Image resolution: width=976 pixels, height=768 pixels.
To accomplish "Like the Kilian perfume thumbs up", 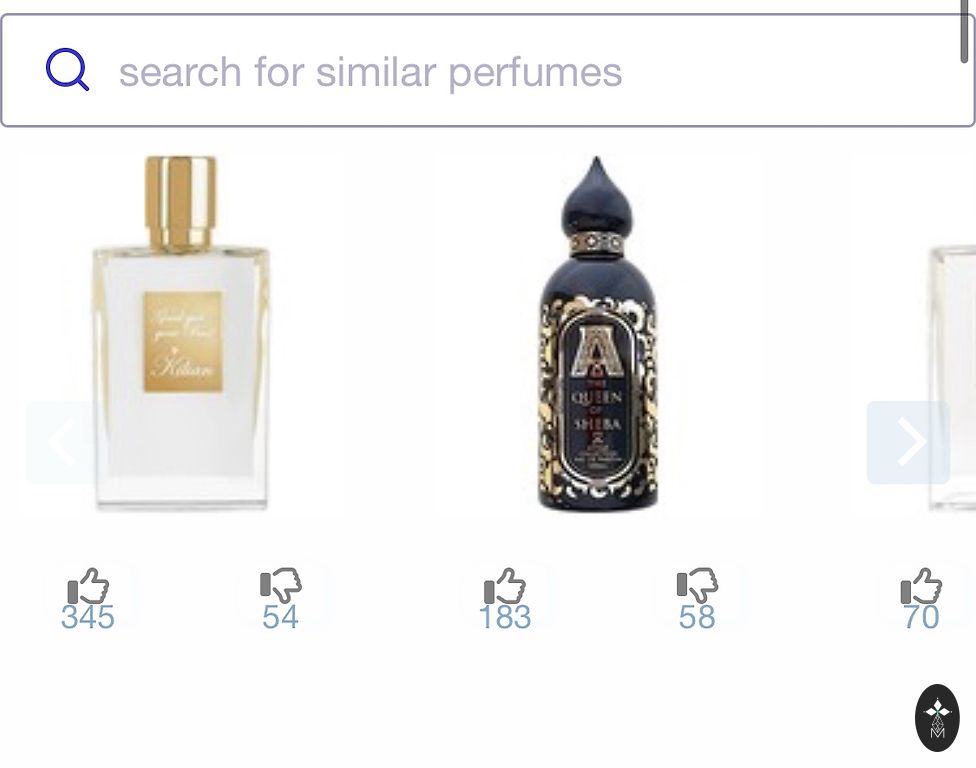I will point(88,586).
